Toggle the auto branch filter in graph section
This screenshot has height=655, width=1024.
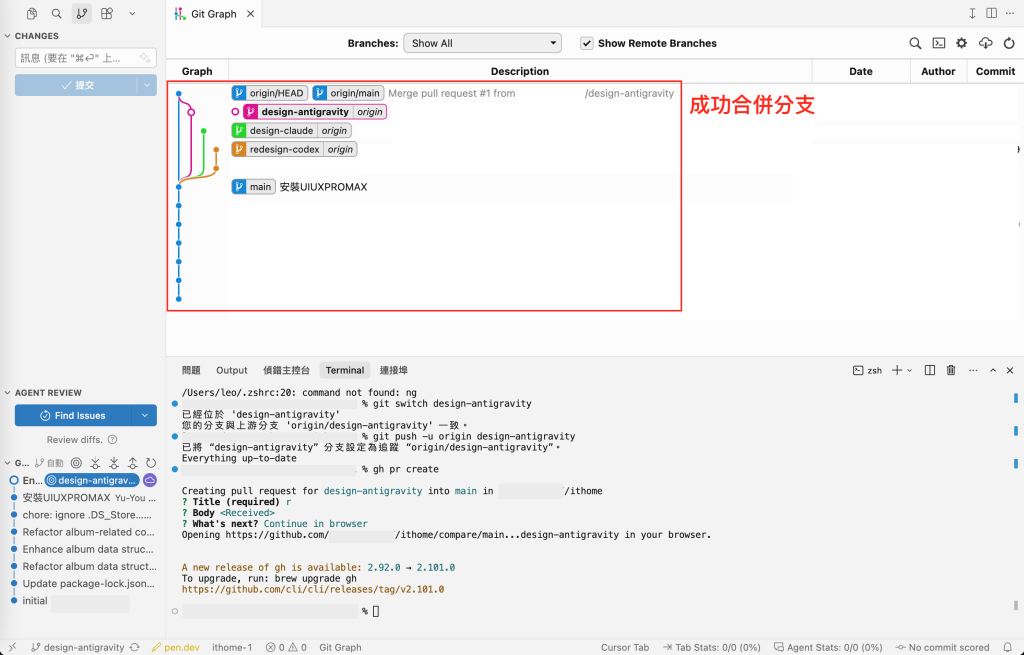(x=49, y=463)
